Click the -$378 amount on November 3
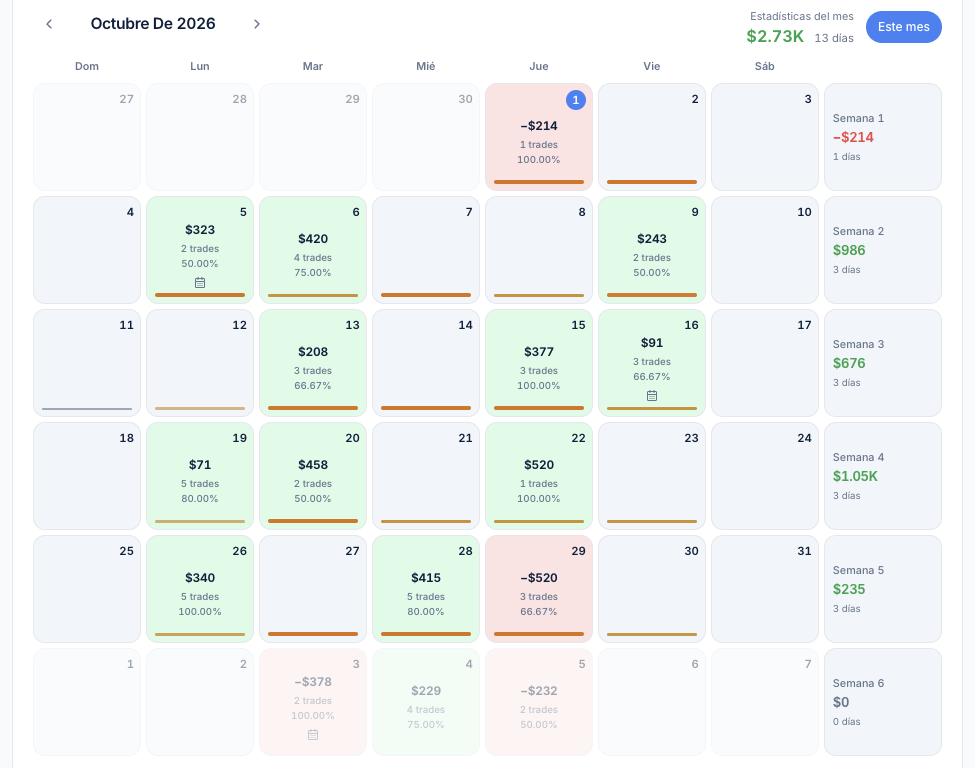 pyautogui.click(x=313, y=682)
